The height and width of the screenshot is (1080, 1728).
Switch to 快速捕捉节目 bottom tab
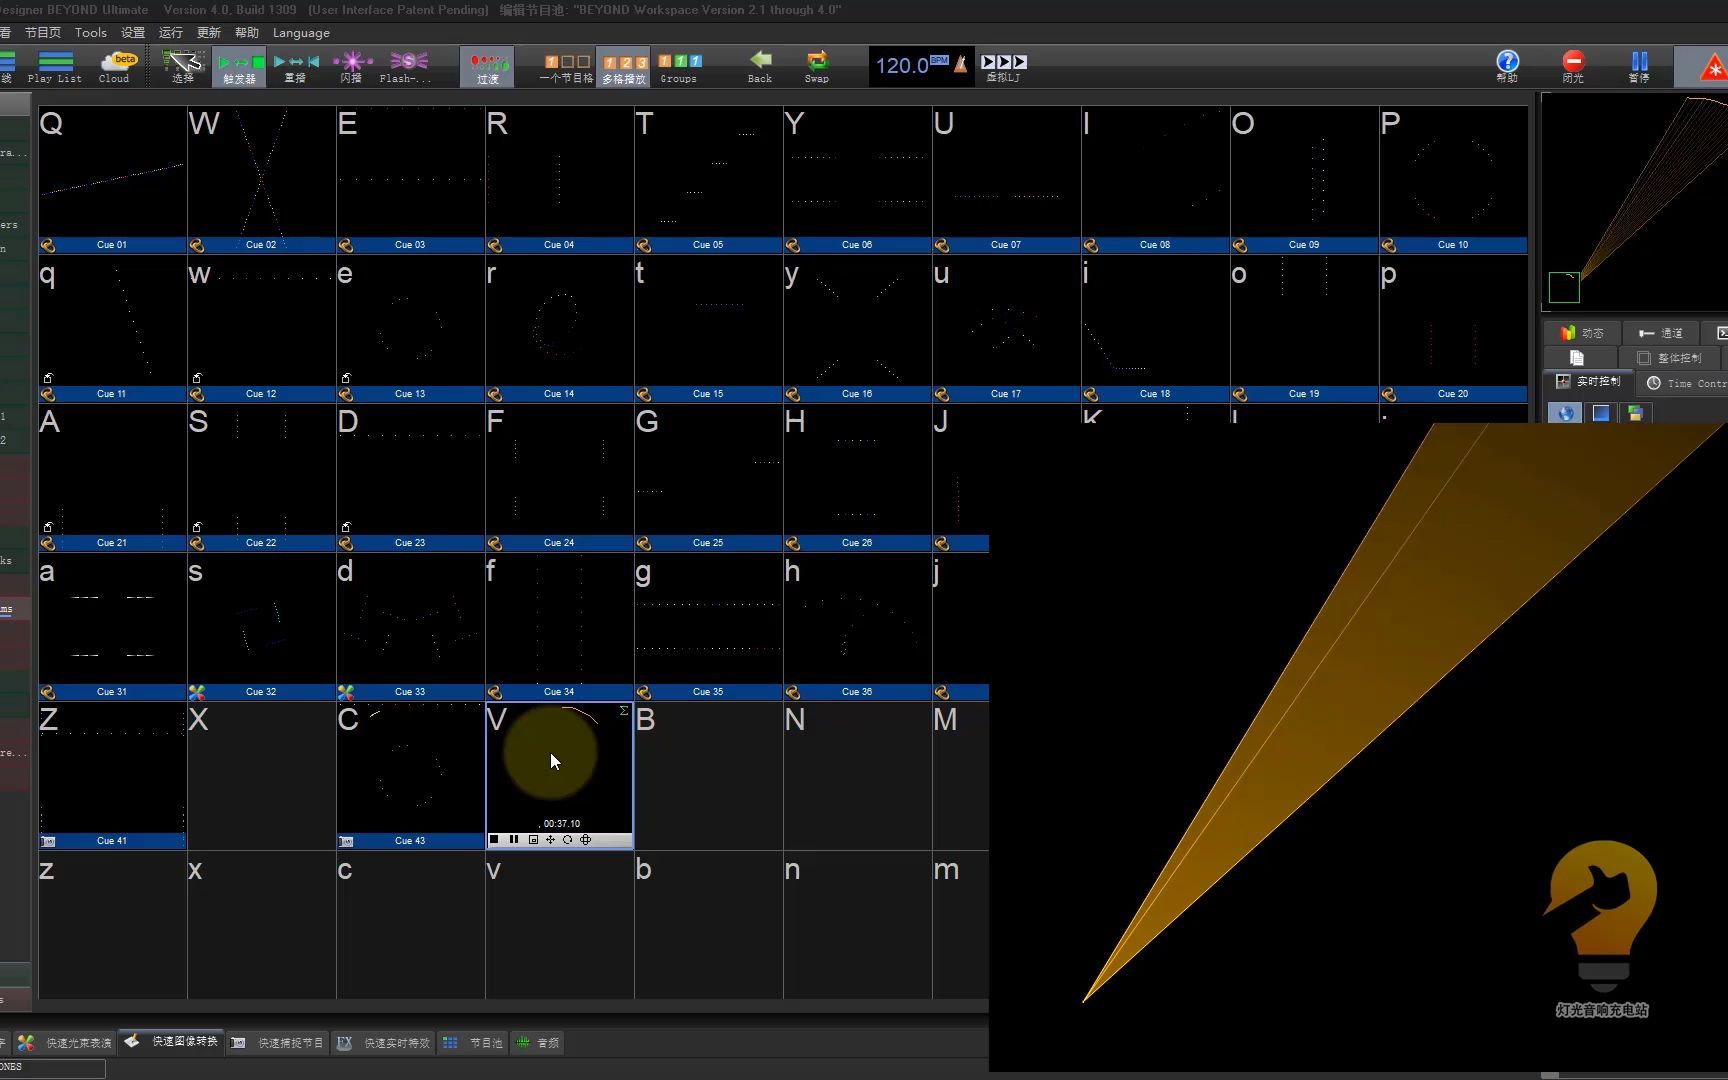tap(278, 1043)
